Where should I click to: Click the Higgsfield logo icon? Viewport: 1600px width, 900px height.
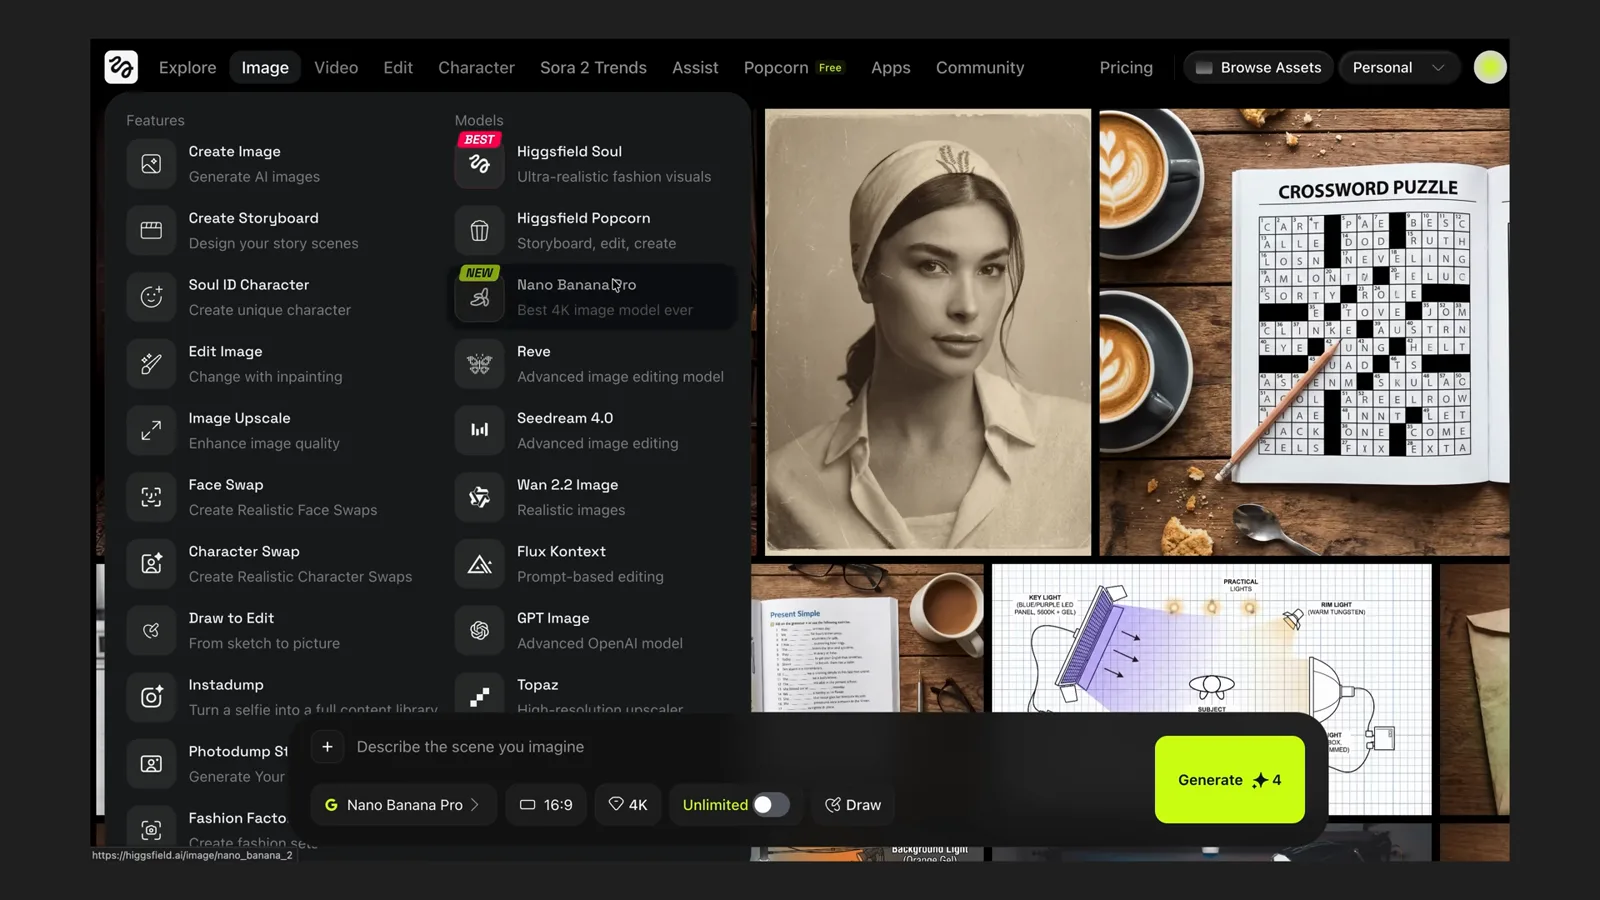point(121,67)
